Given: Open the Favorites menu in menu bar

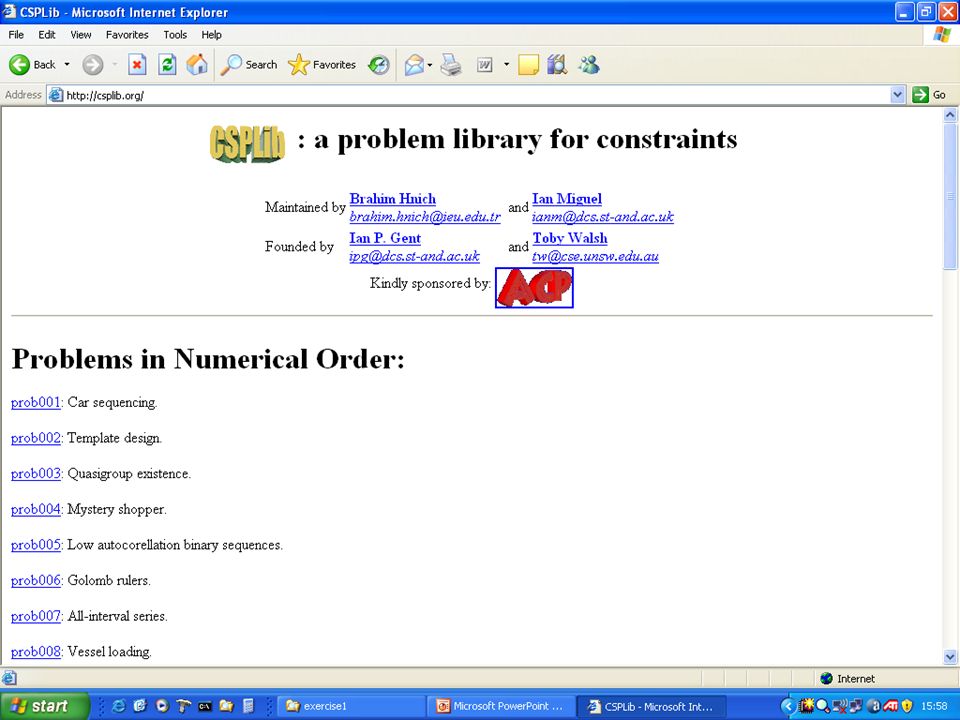Looking at the screenshot, I should pyautogui.click(x=127, y=35).
